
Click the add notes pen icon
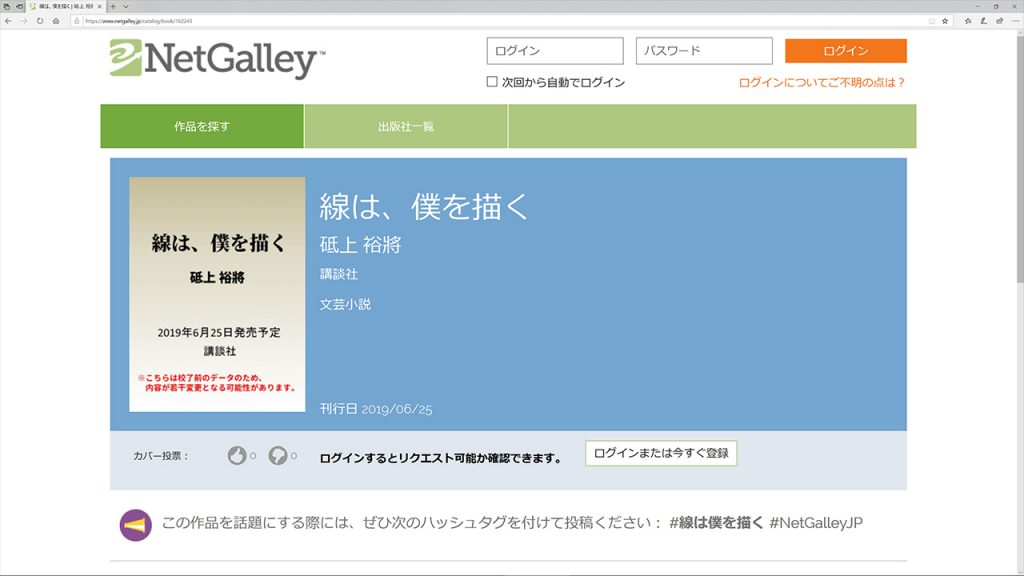pos(984,21)
